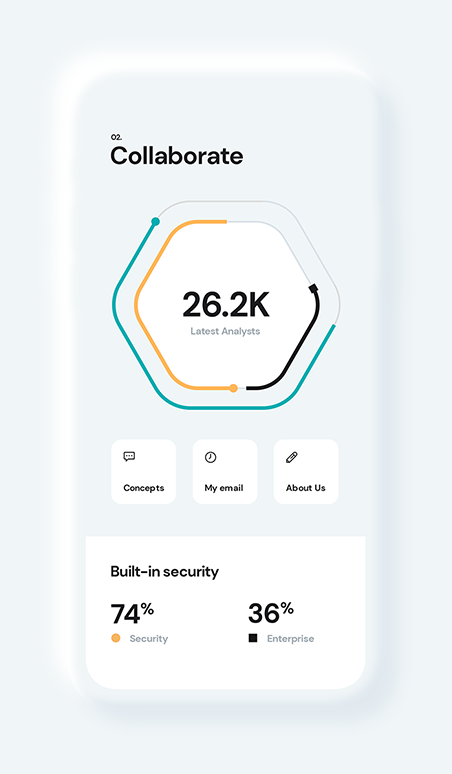Open the My email card
The image size is (452, 774).
(225, 471)
